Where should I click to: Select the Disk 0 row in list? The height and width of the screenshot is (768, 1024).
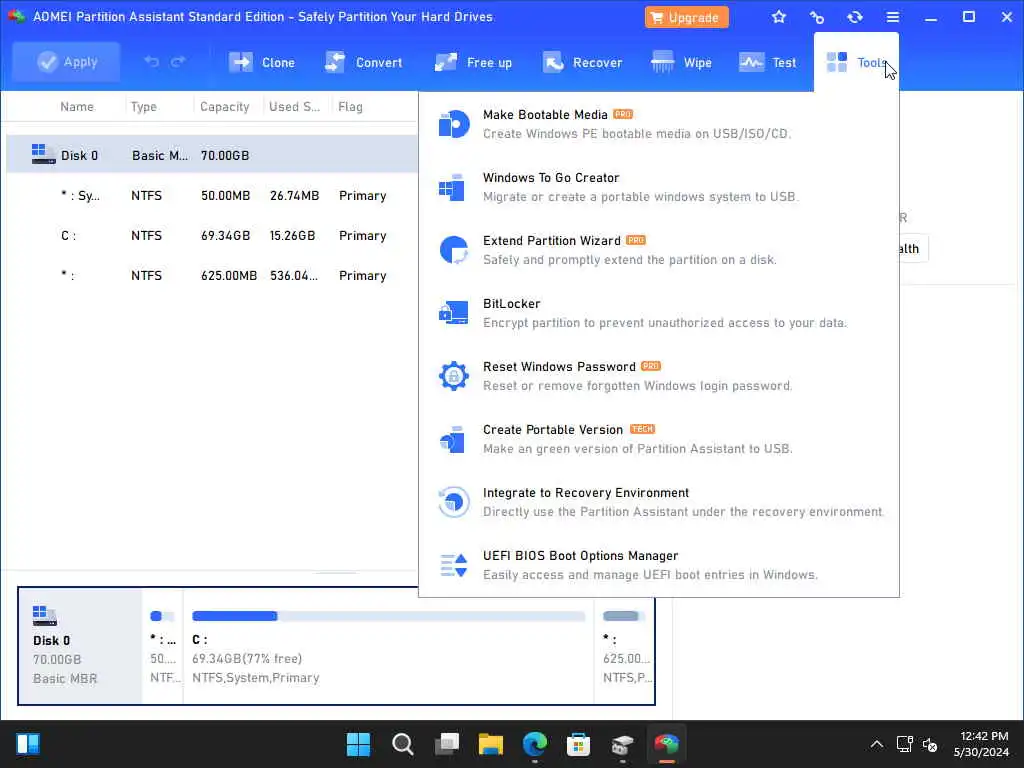pyautogui.click(x=212, y=155)
